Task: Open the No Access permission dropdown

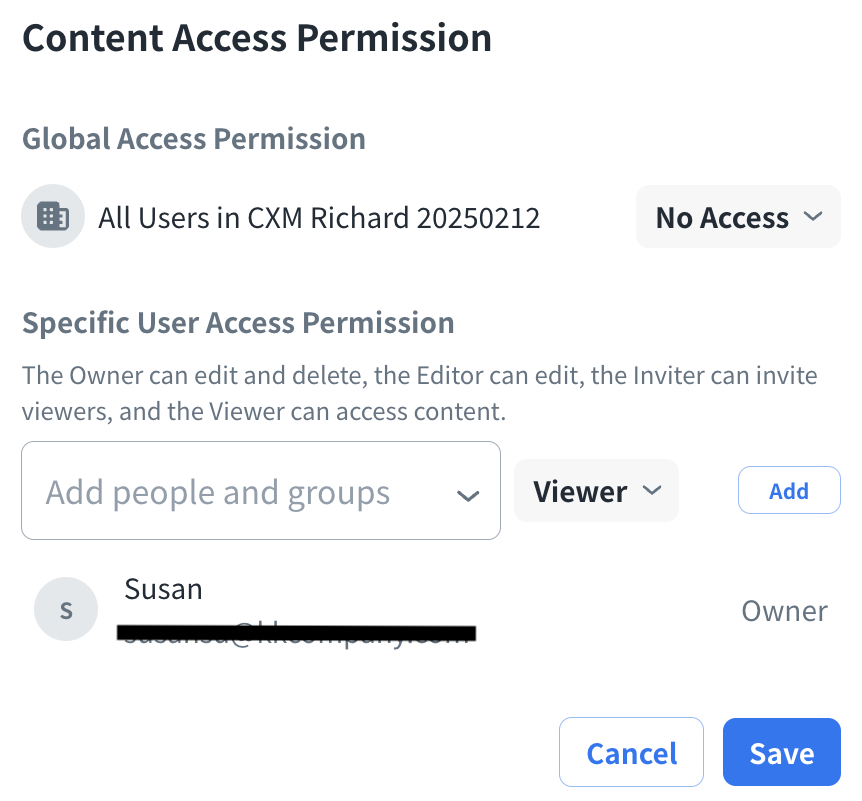Action: click(737, 217)
